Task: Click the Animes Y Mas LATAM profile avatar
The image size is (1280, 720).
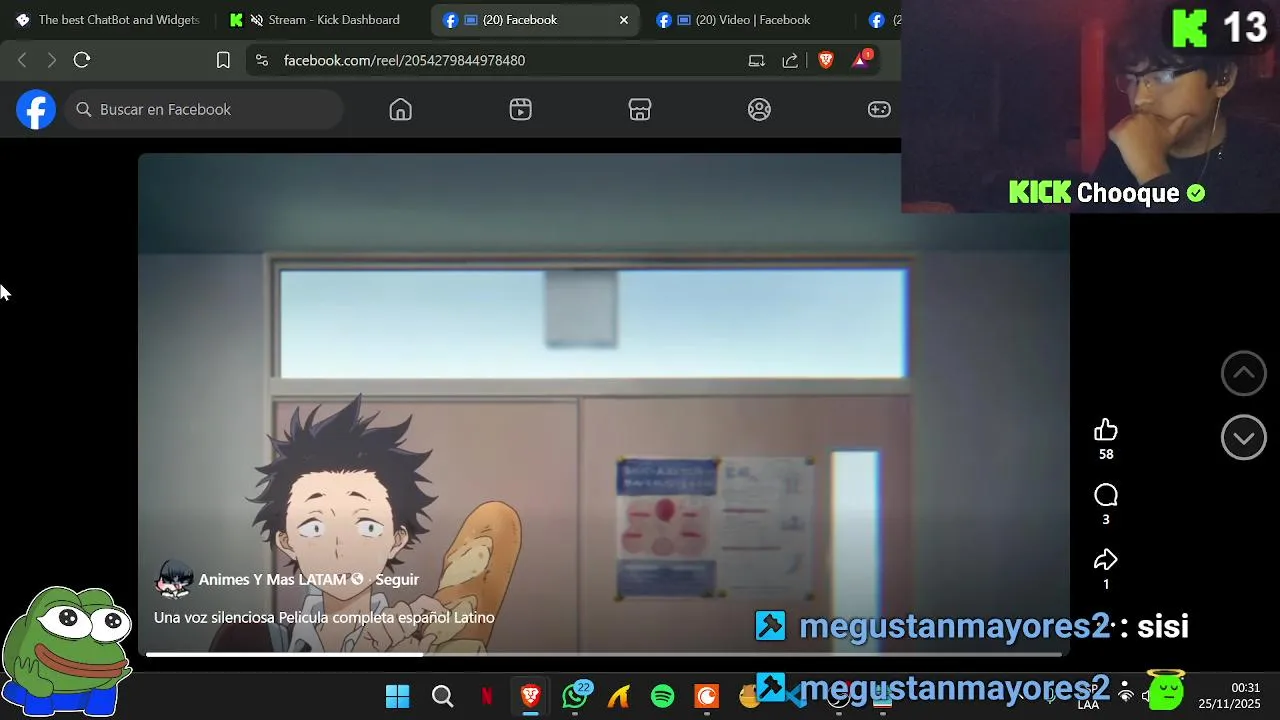Action: [173, 579]
